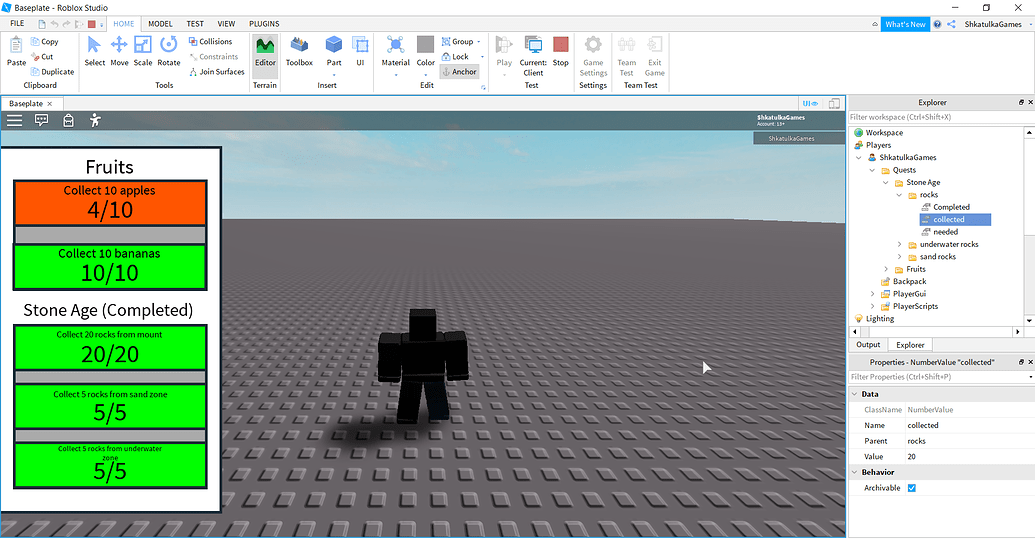This screenshot has height=552, width=1035.
Task: Close the Baseplate document tab
Action: point(50,104)
